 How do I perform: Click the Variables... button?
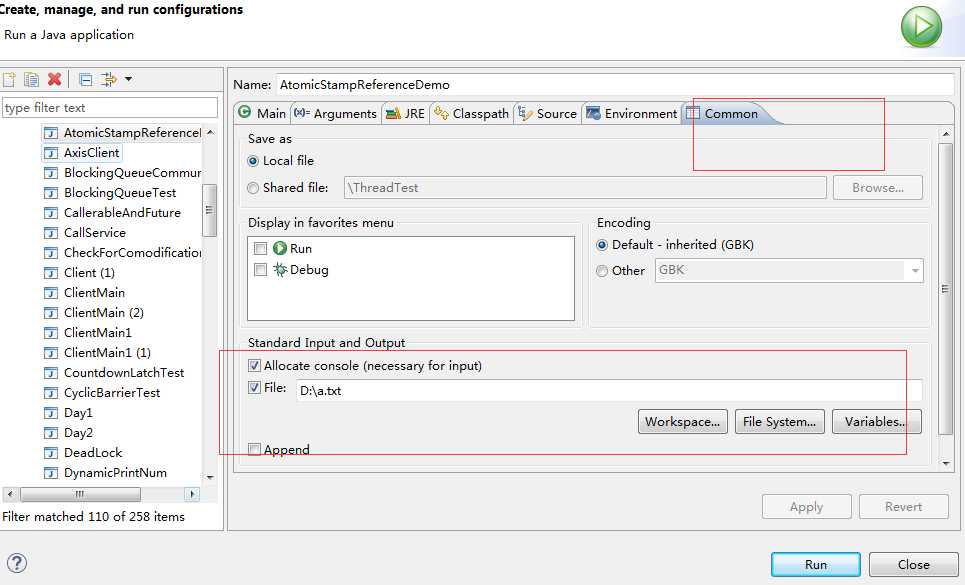[x=876, y=421]
